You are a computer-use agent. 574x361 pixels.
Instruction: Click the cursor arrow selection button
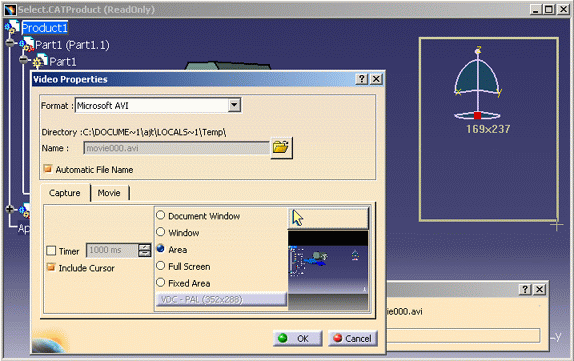[328, 218]
